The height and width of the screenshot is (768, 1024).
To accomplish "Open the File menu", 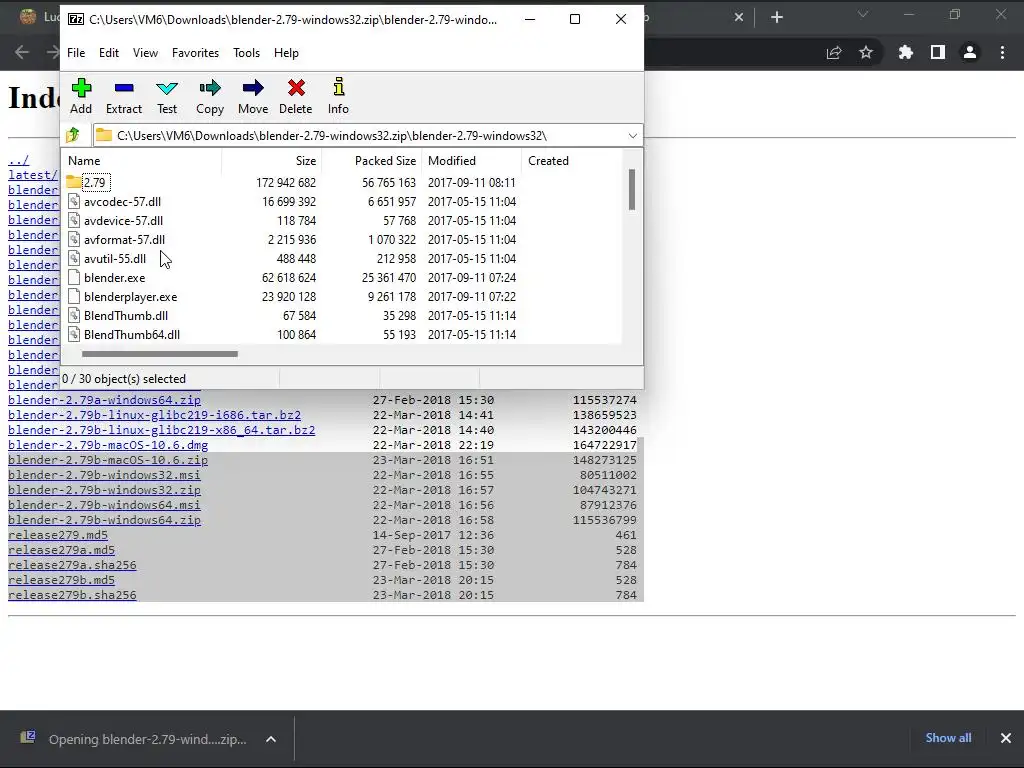I will (x=76, y=53).
